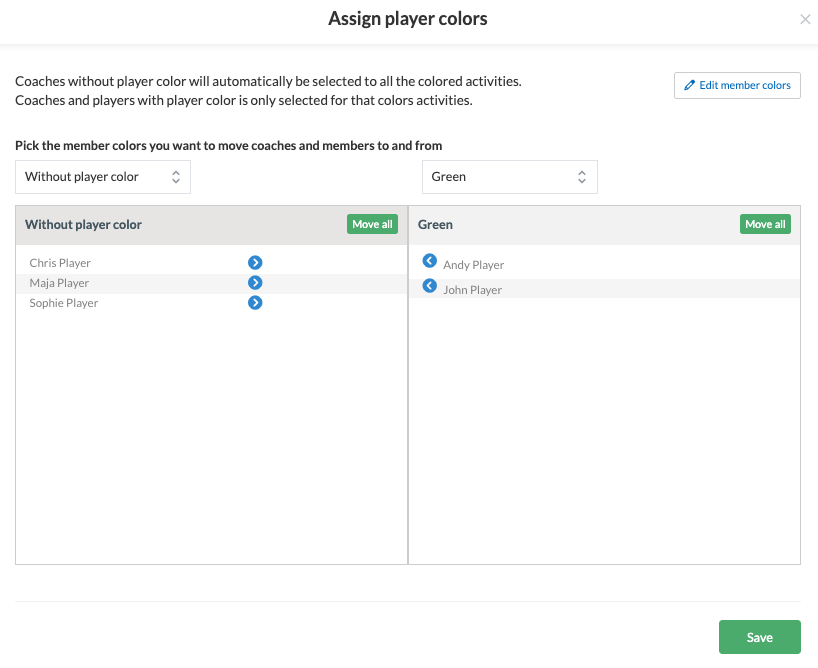Select Maja Player row
The image size is (818, 668).
211,283
